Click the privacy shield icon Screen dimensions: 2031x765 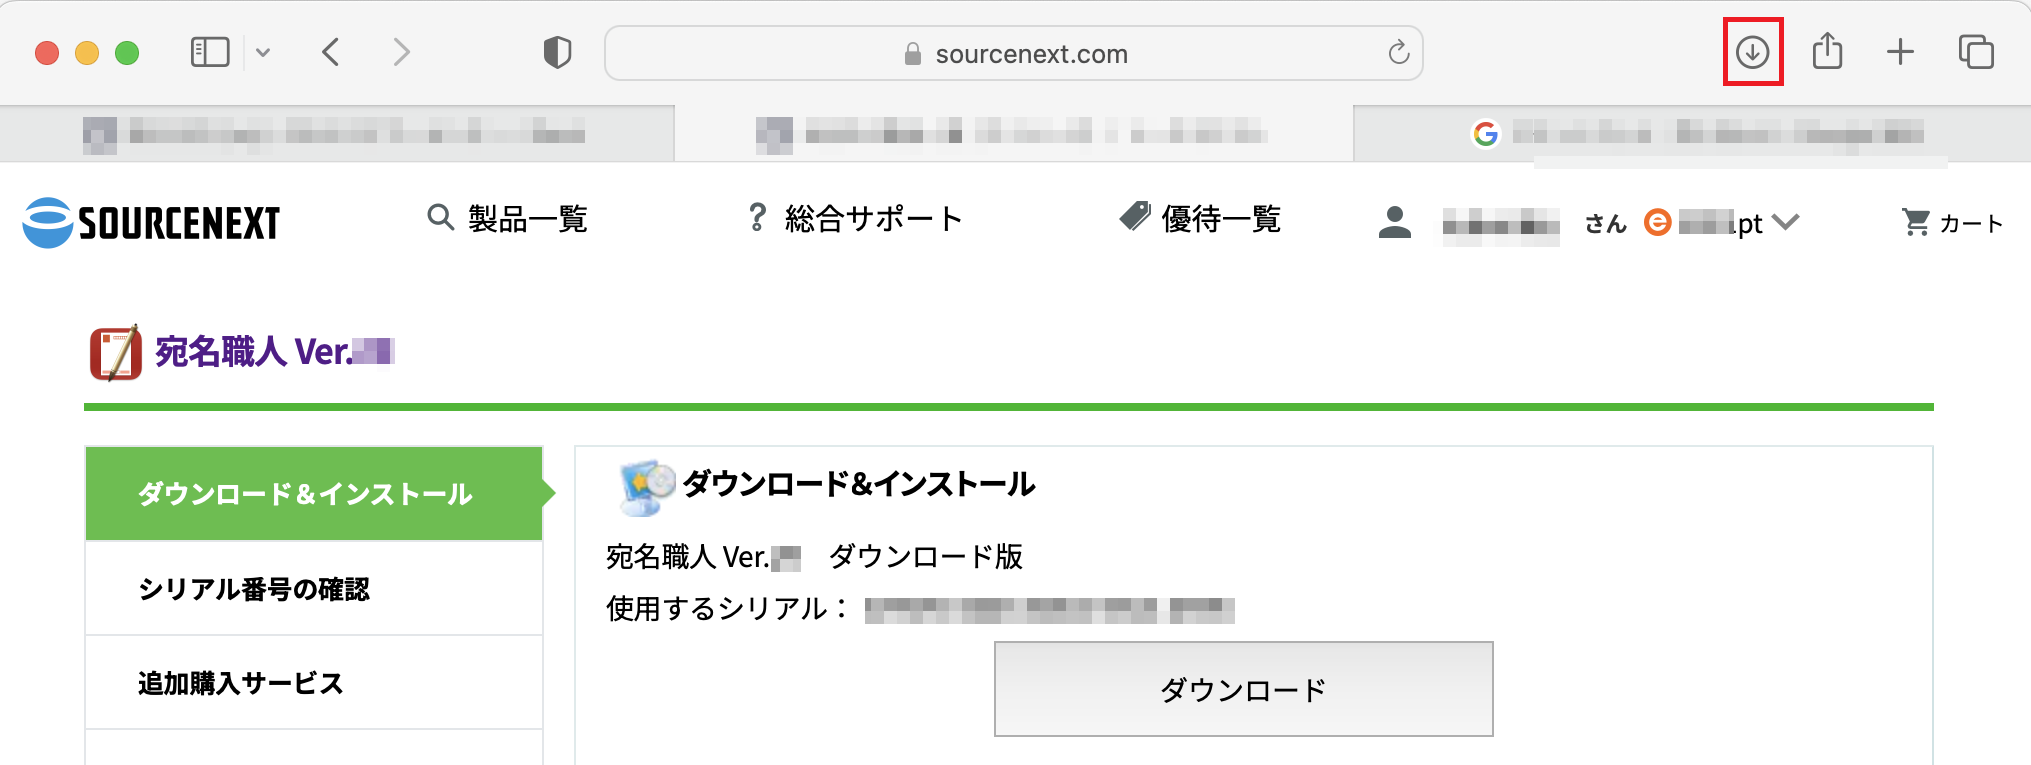[x=557, y=52]
